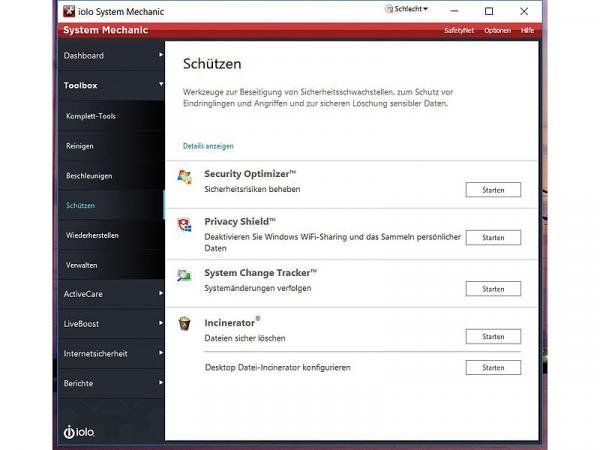The image size is (600, 450).
Task: Click 'Systemänderungen verfolgen' description text
Action: (x=258, y=288)
